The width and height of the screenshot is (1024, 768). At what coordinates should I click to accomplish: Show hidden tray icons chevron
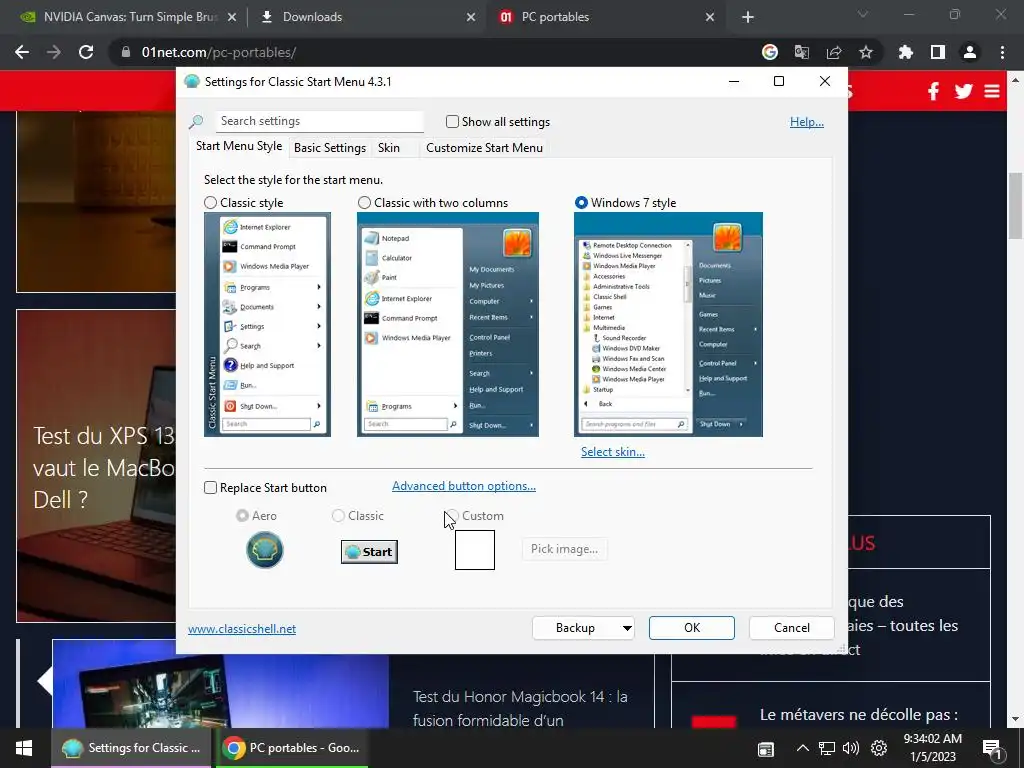point(803,748)
